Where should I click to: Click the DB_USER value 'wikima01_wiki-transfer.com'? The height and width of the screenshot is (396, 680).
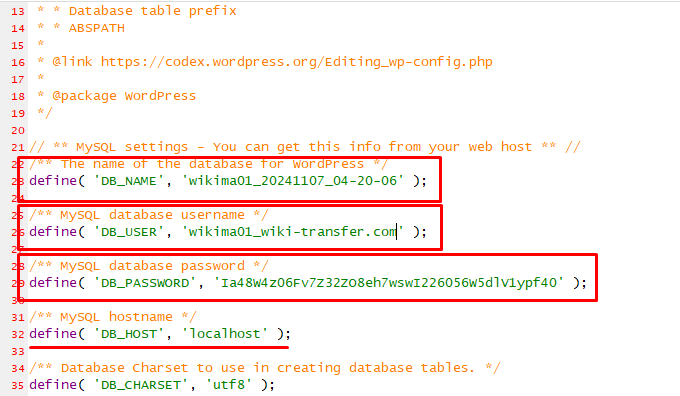[x=293, y=232]
